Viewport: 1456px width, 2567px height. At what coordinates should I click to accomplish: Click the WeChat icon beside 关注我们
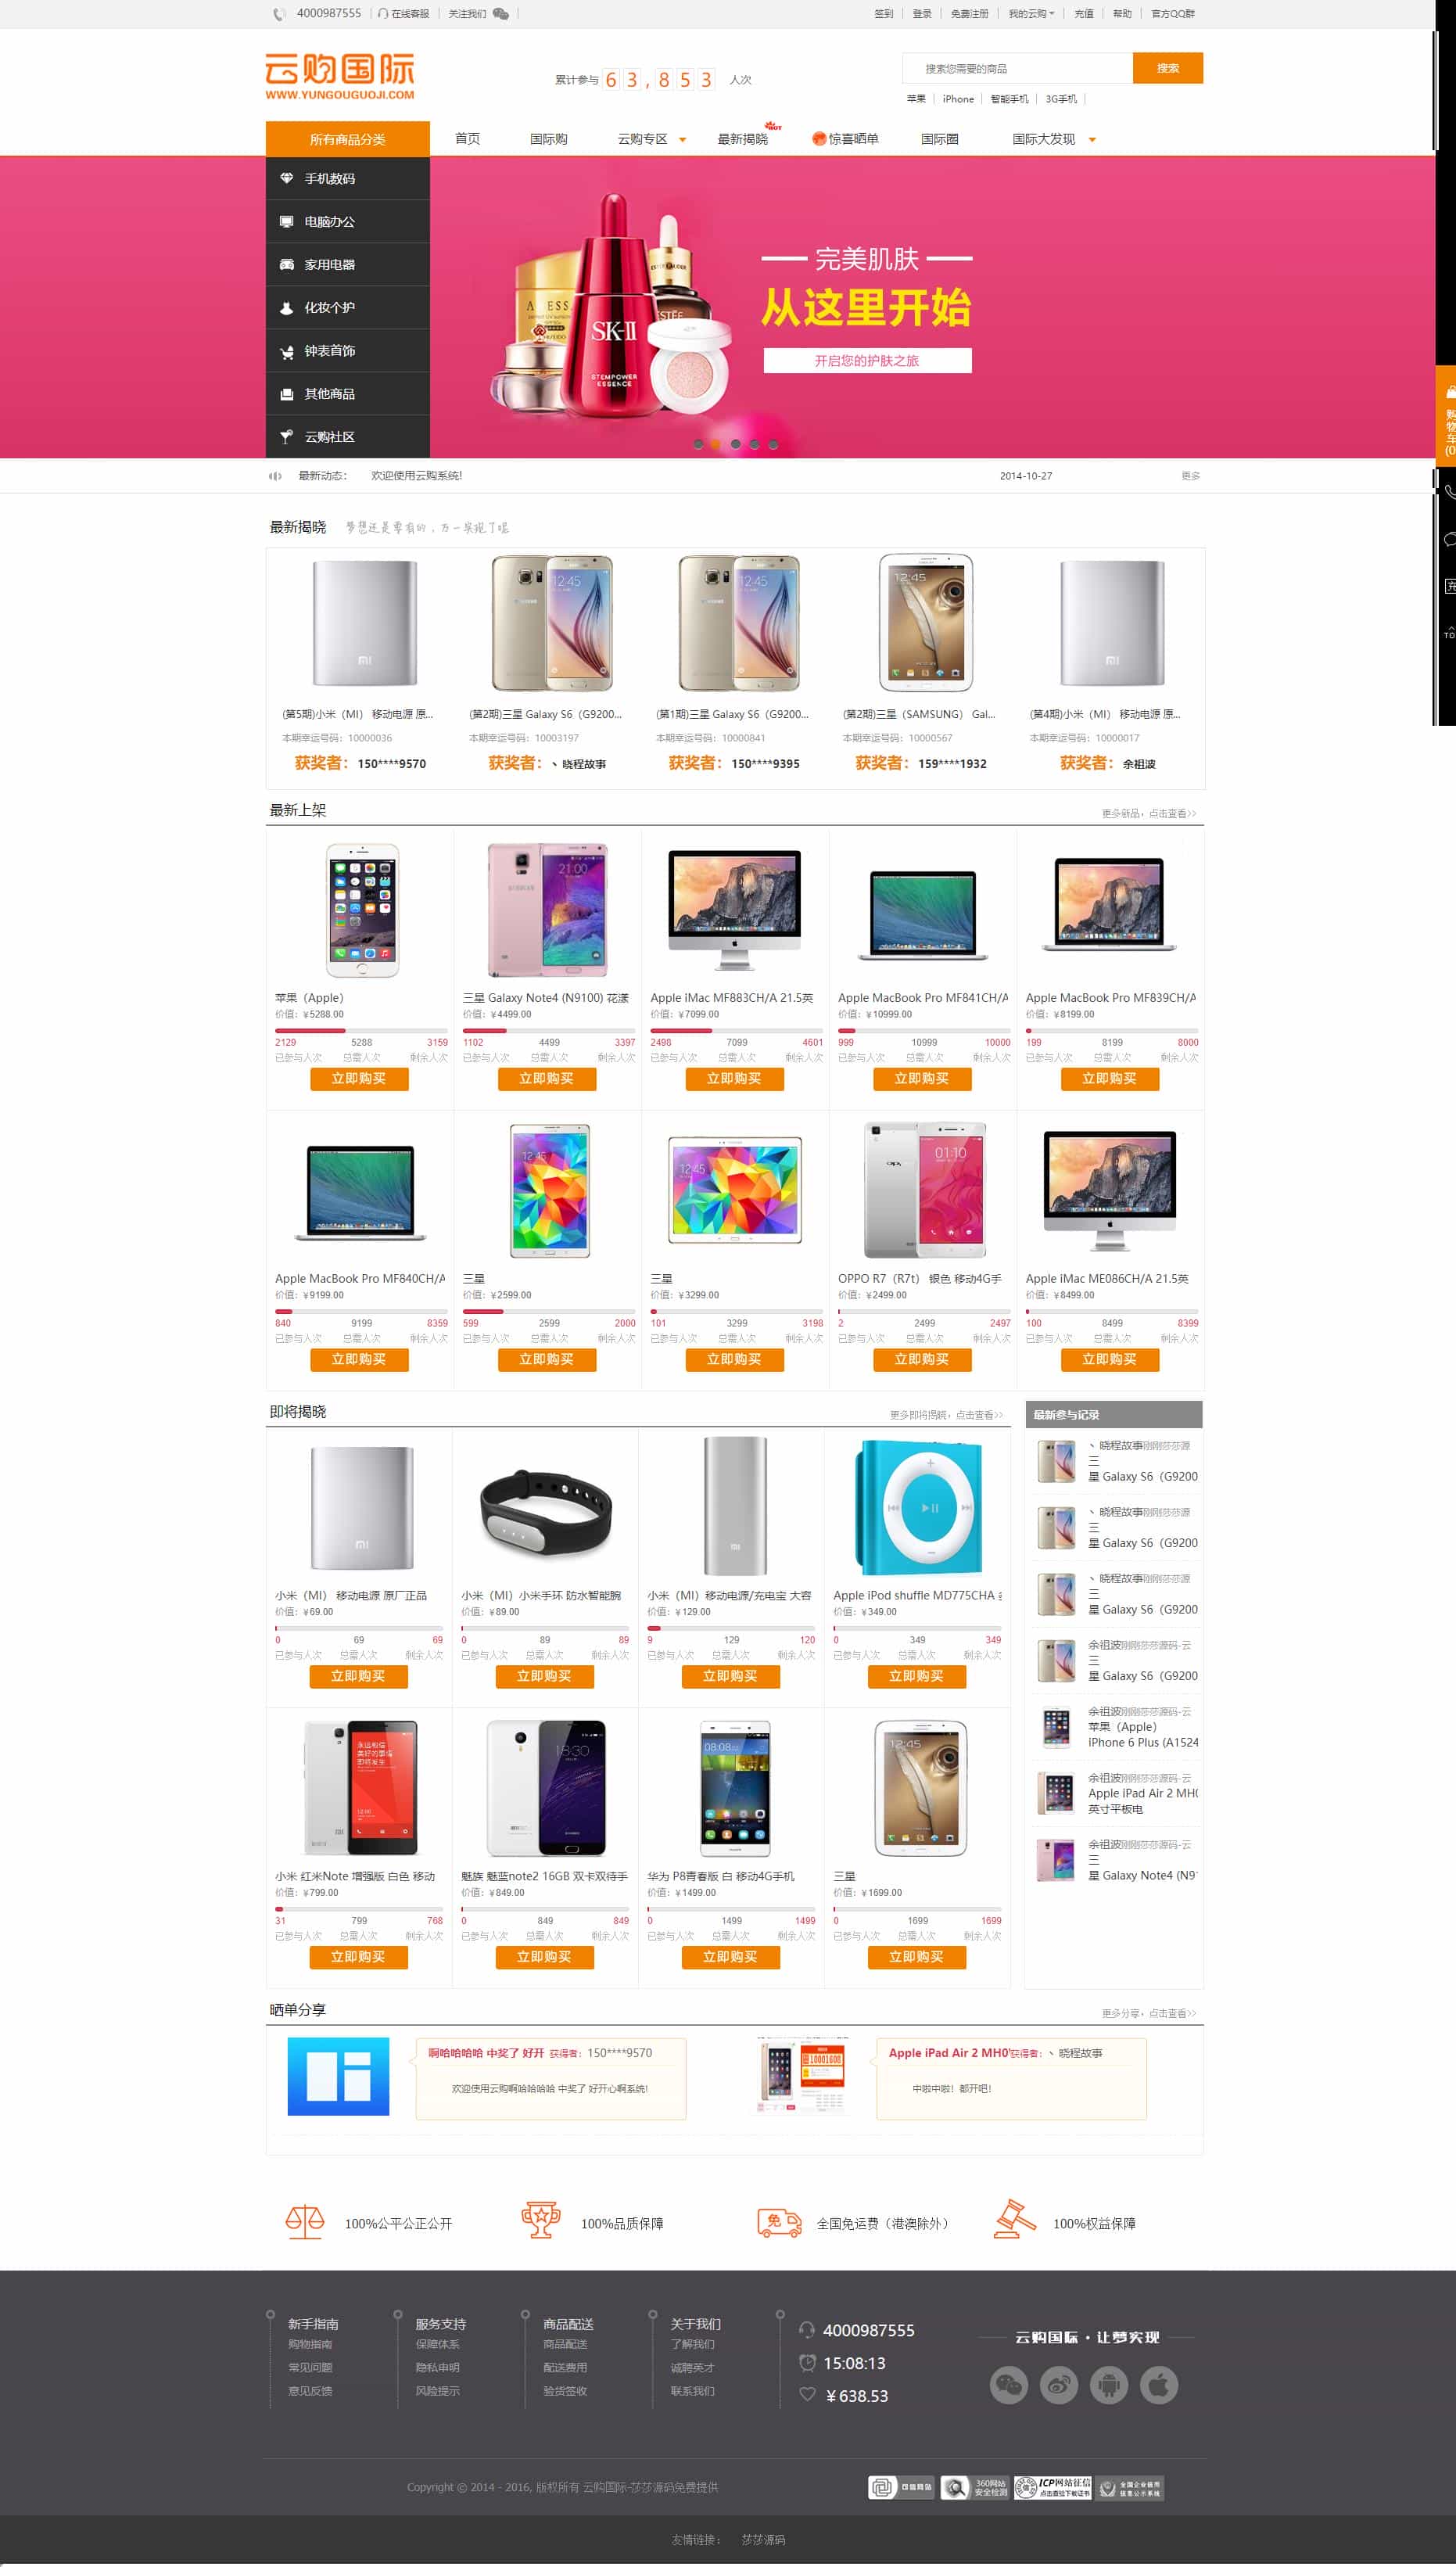(x=501, y=14)
